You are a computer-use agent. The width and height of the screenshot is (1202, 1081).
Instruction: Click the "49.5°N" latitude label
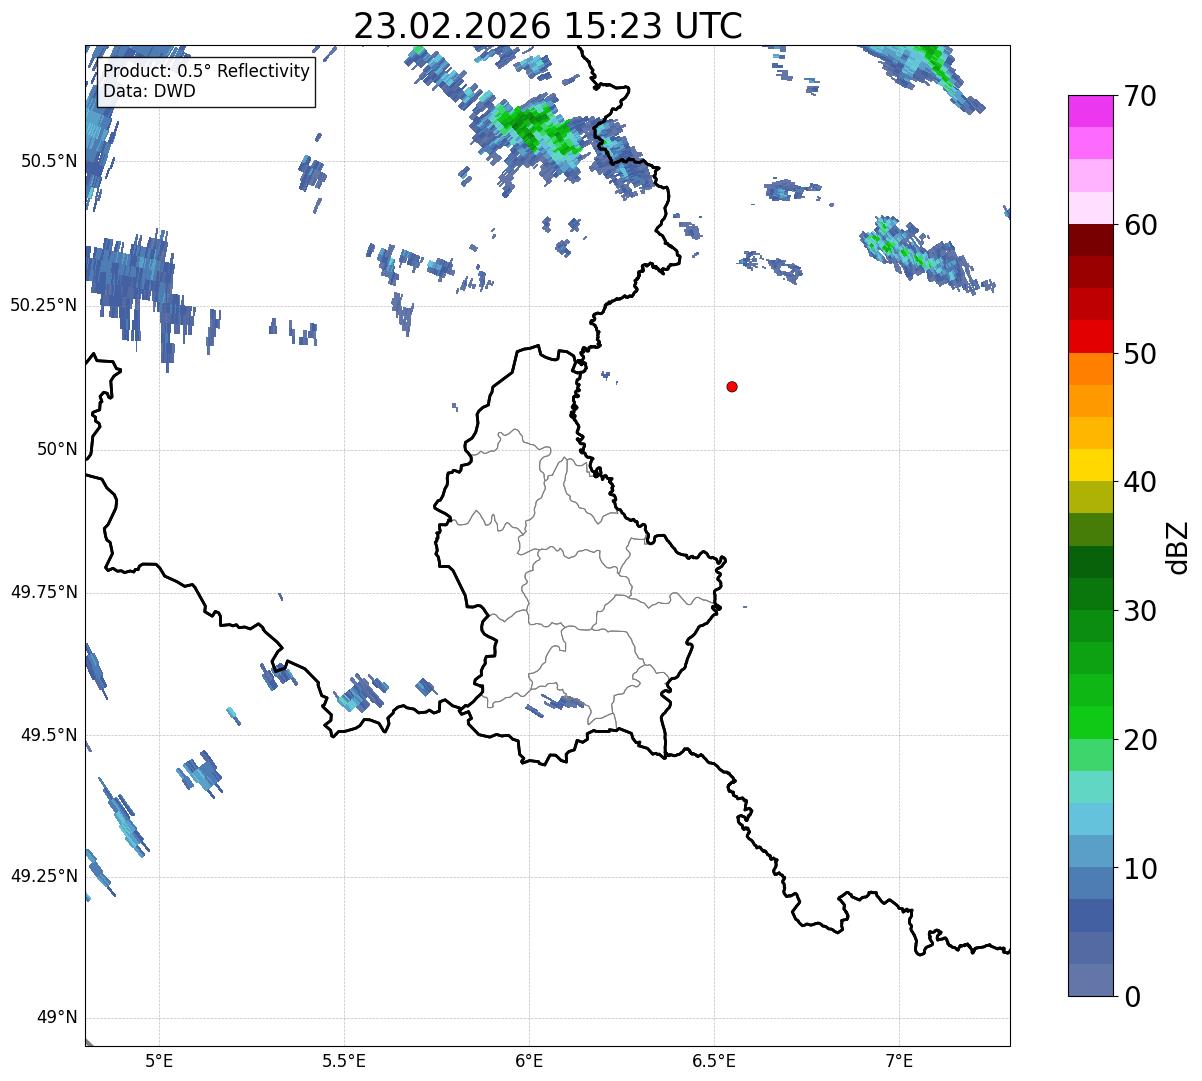pyautogui.click(x=49, y=735)
